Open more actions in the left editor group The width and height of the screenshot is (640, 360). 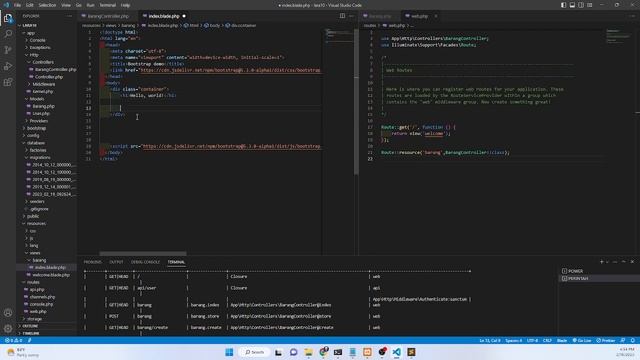coord(351,16)
